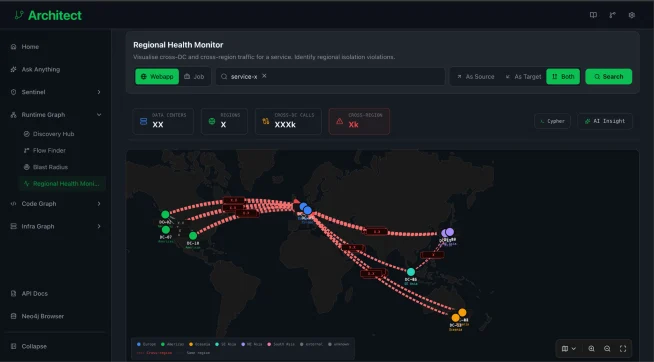The image size is (654, 362).
Task: Click the git branch icon in header
Action: click(612, 15)
